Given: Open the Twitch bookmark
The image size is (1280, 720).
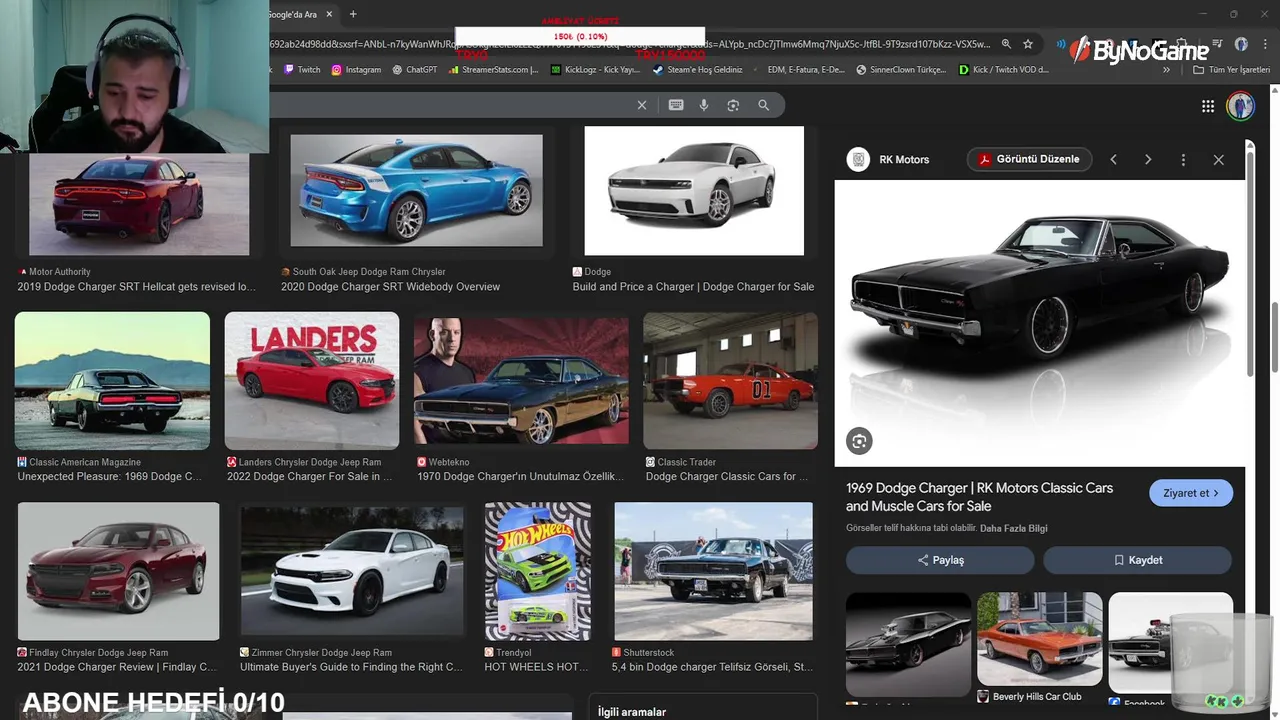Looking at the screenshot, I should [x=302, y=70].
